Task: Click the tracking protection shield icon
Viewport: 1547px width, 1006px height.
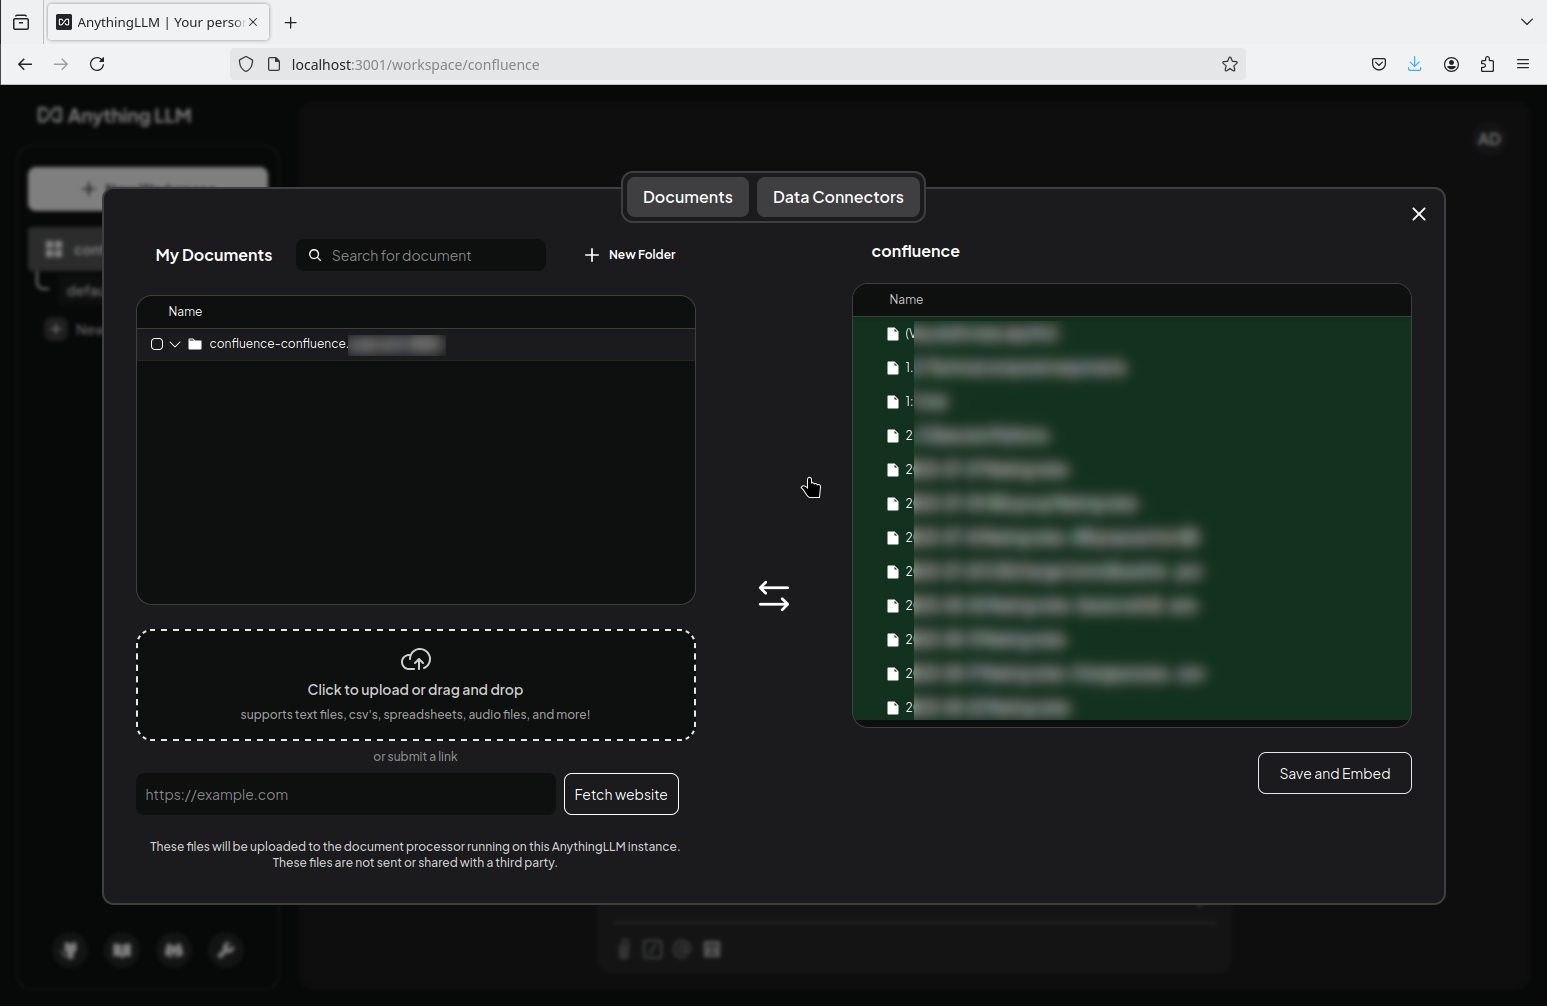Action: pyautogui.click(x=246, y=64)
